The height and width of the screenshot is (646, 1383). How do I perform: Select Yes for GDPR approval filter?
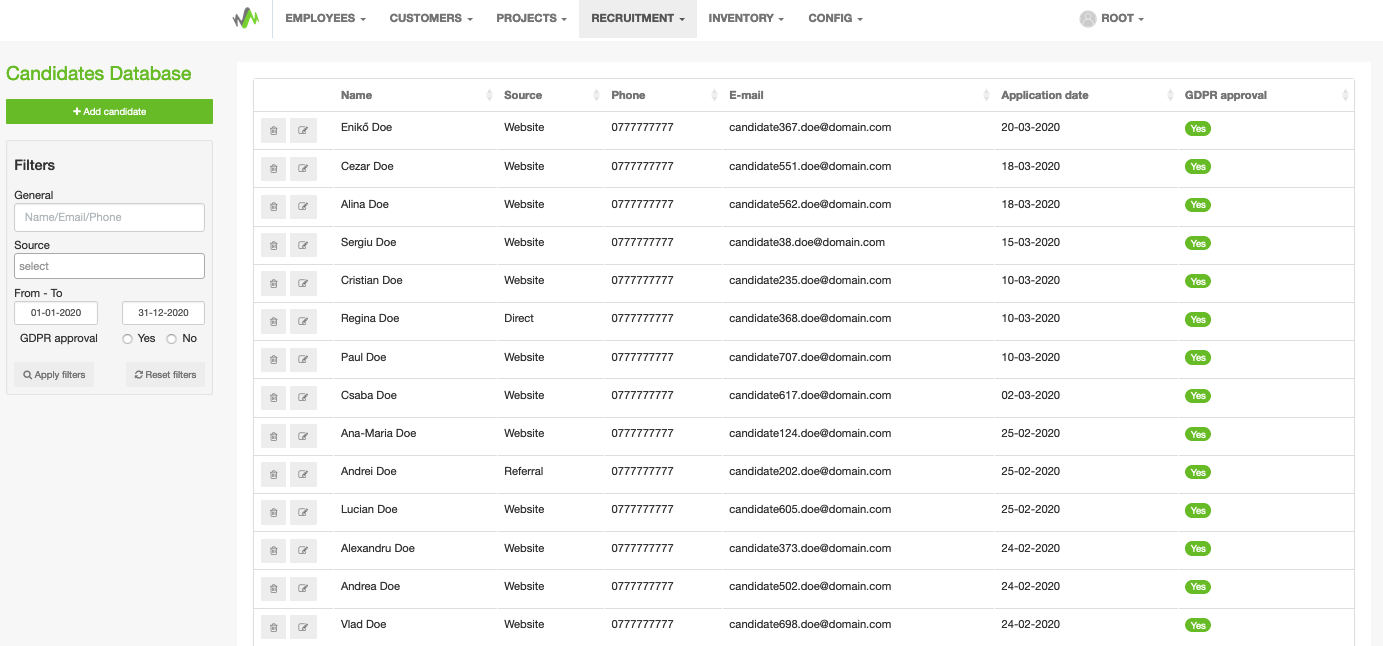[x=128, y=339]
